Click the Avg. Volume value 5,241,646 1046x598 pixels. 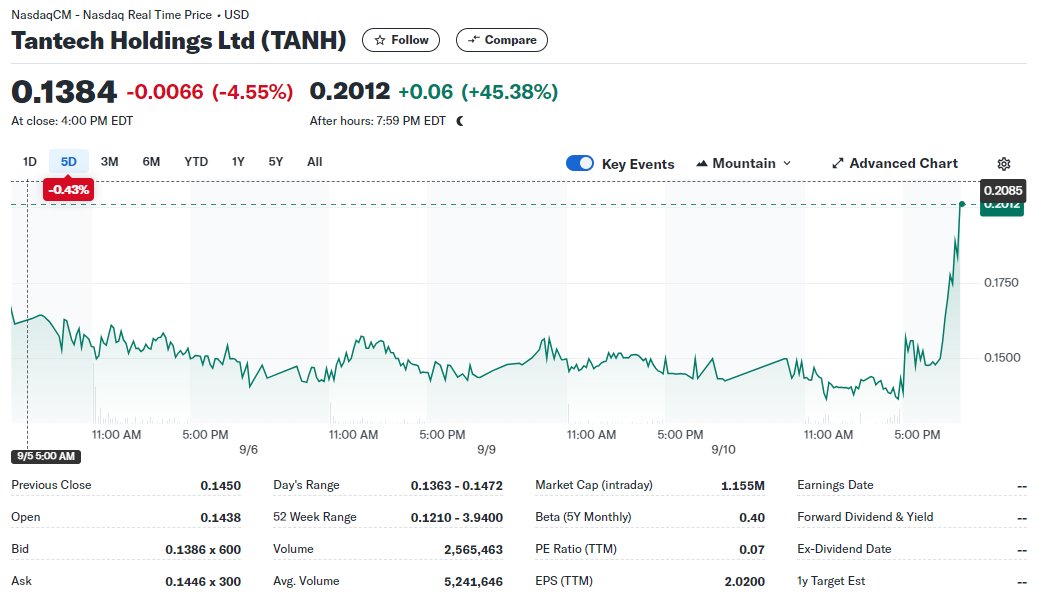click(x=474, y=582)
